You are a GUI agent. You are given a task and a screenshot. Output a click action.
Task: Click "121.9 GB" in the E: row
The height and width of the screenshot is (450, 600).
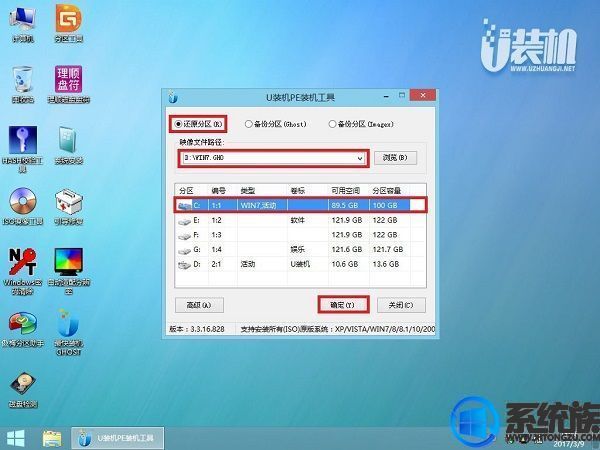click(x=347, y=220)
